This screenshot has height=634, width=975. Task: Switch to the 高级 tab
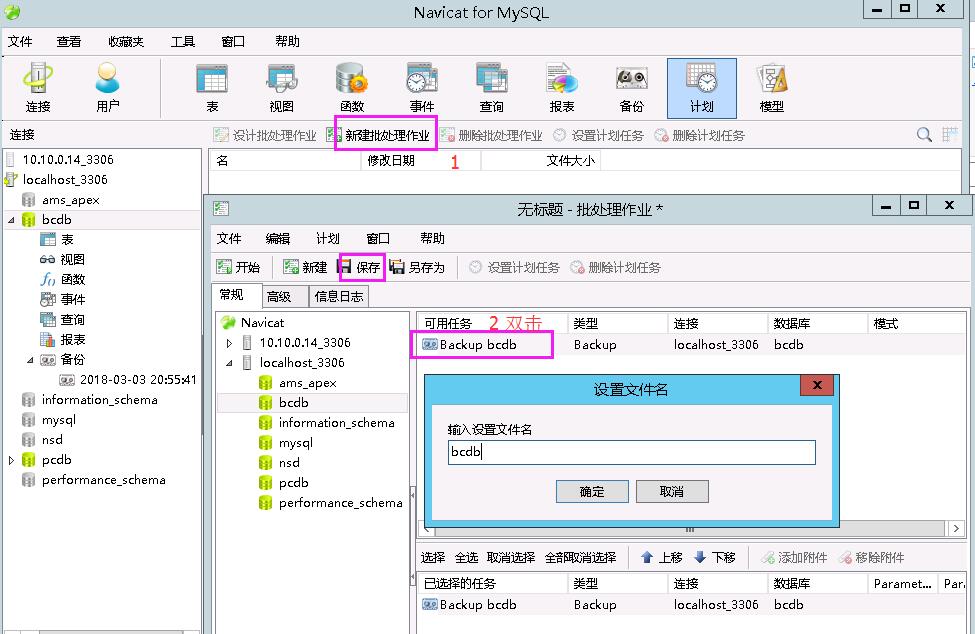(279, 296)
